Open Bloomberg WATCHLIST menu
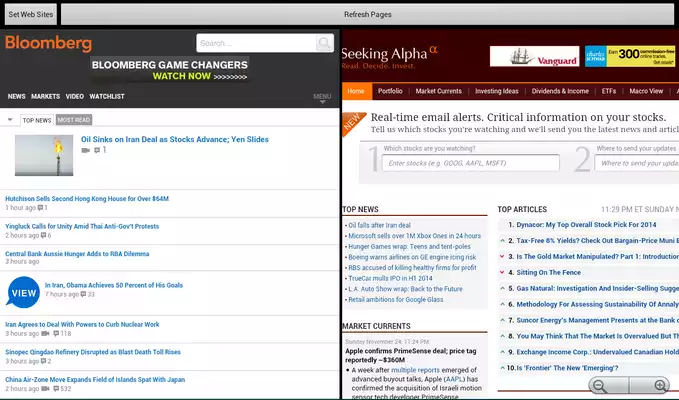Viewport: 679px width, 400px height. coord(107,97)
